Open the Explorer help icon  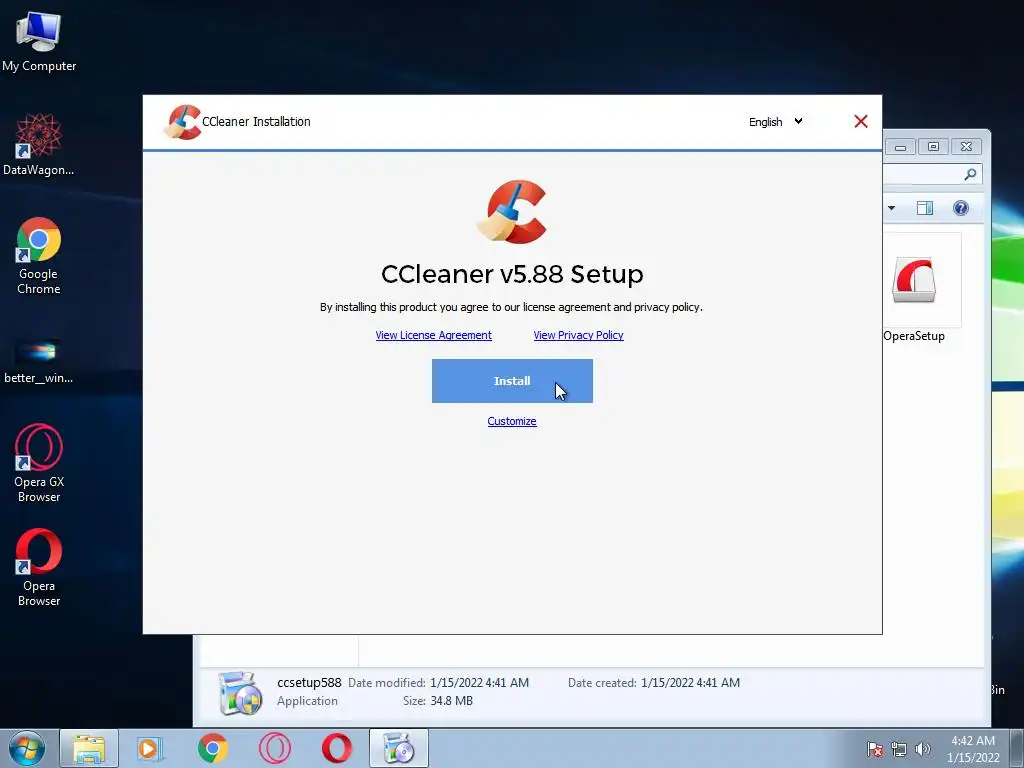[961, 208]
